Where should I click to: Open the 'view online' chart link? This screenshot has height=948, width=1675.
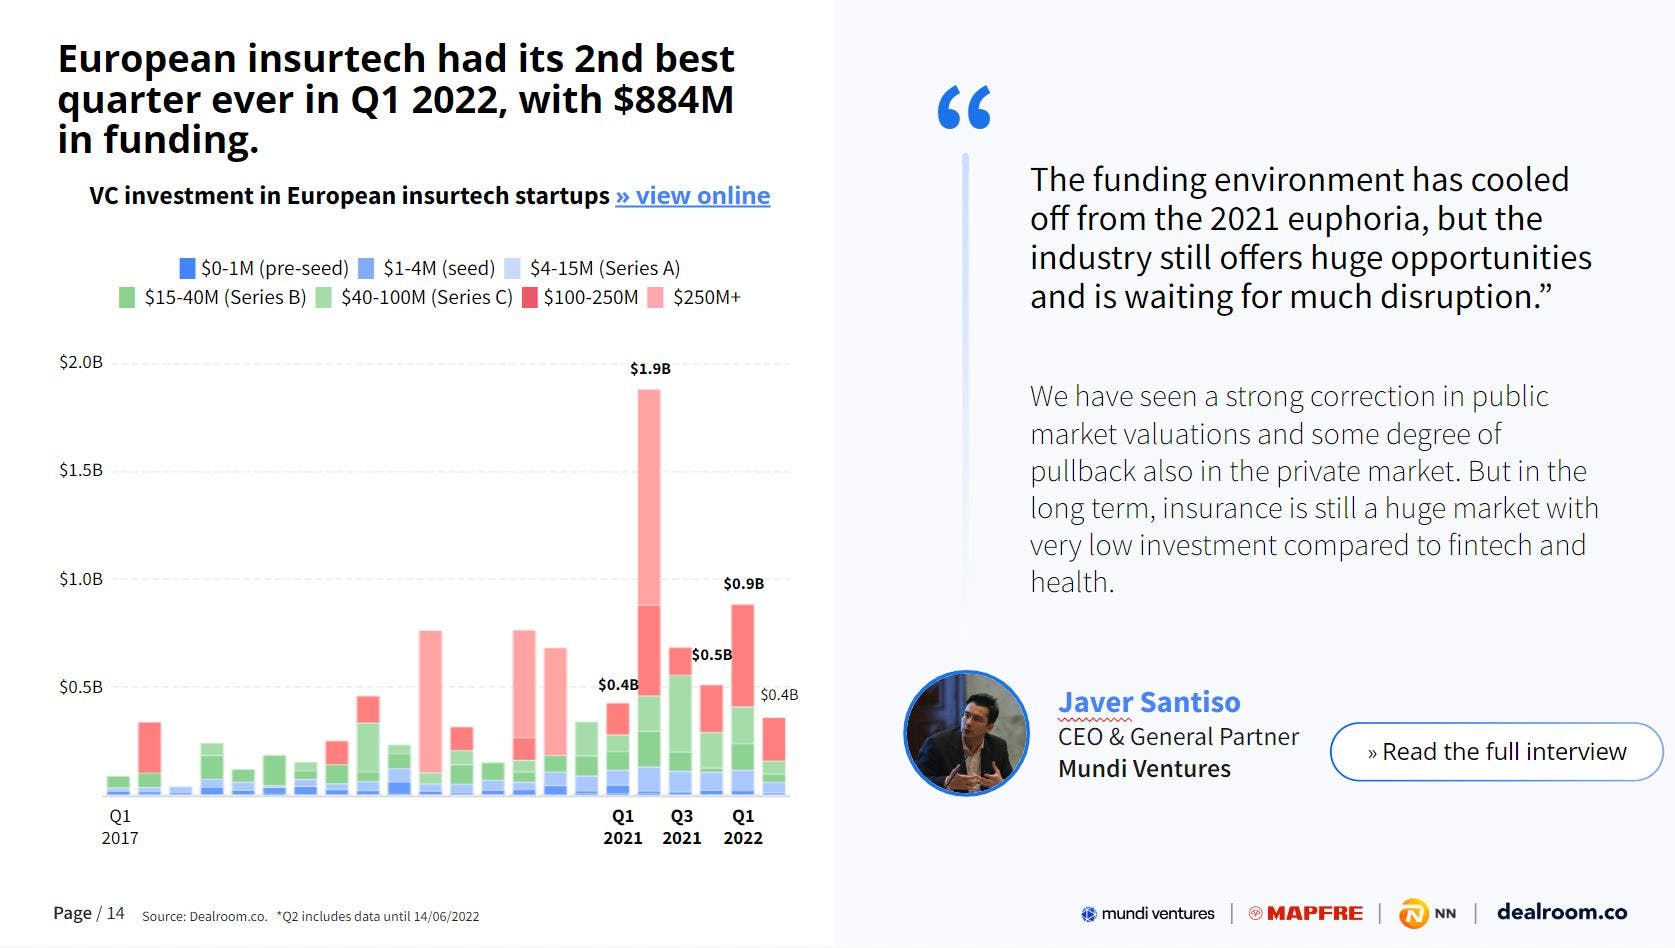693,196
